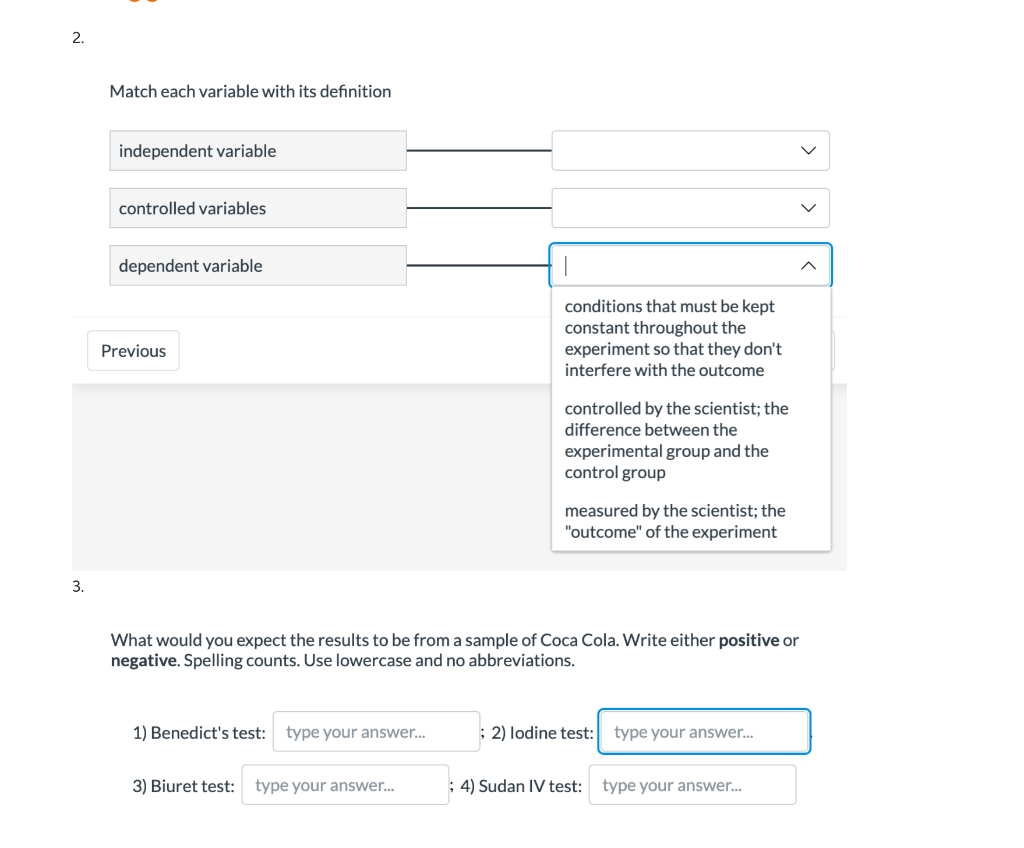Expand the first answer dropdown chevron
This screenshot has height=848, width=1024.
(x=806, y=150)
